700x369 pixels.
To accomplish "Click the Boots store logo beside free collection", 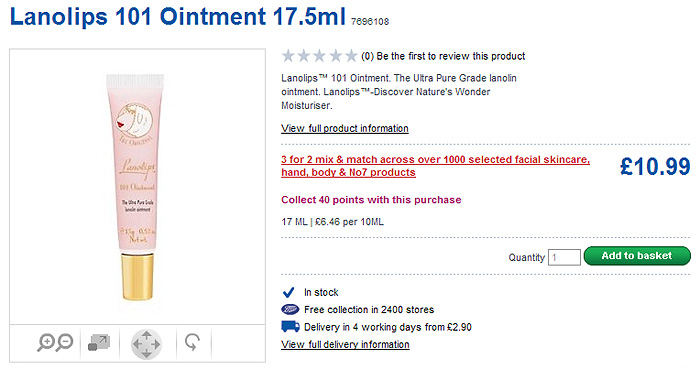I will (290, 309).
